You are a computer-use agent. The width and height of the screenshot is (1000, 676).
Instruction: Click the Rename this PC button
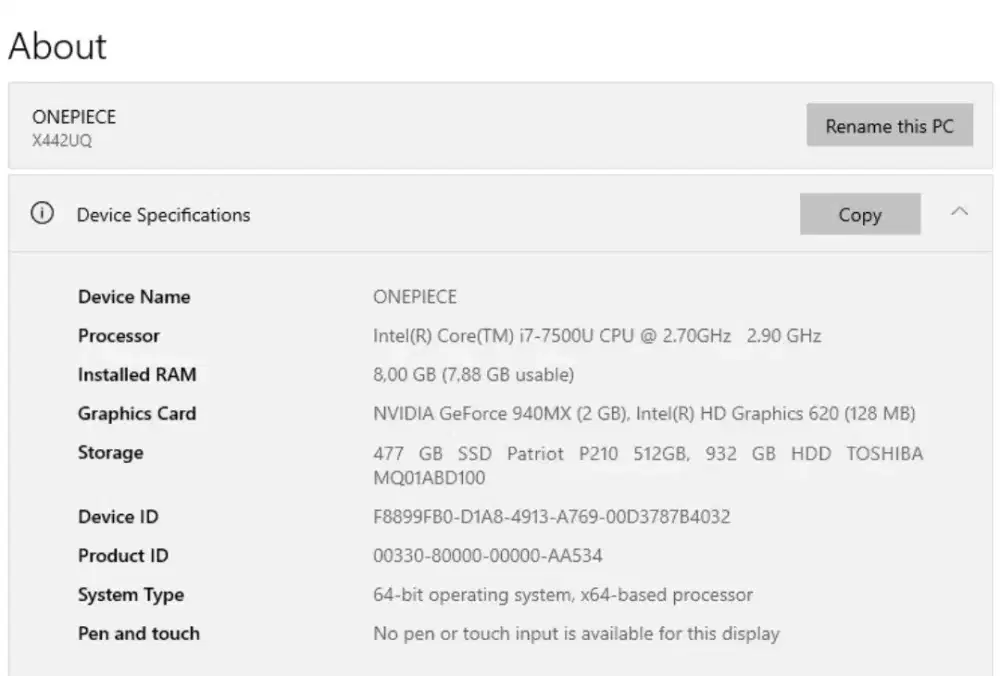click(x=889, y=125)
